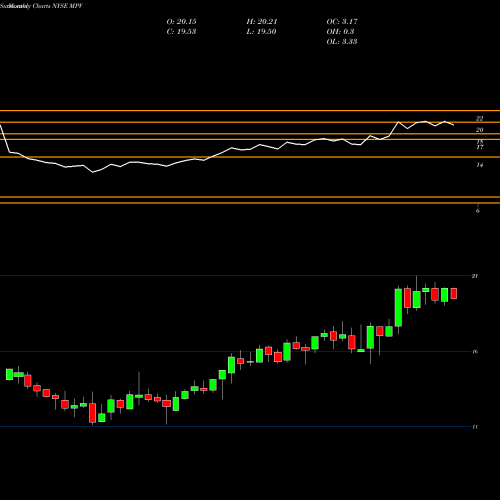
Task: Click the 11 price label on candlestick axis
Action: (475, 427)
